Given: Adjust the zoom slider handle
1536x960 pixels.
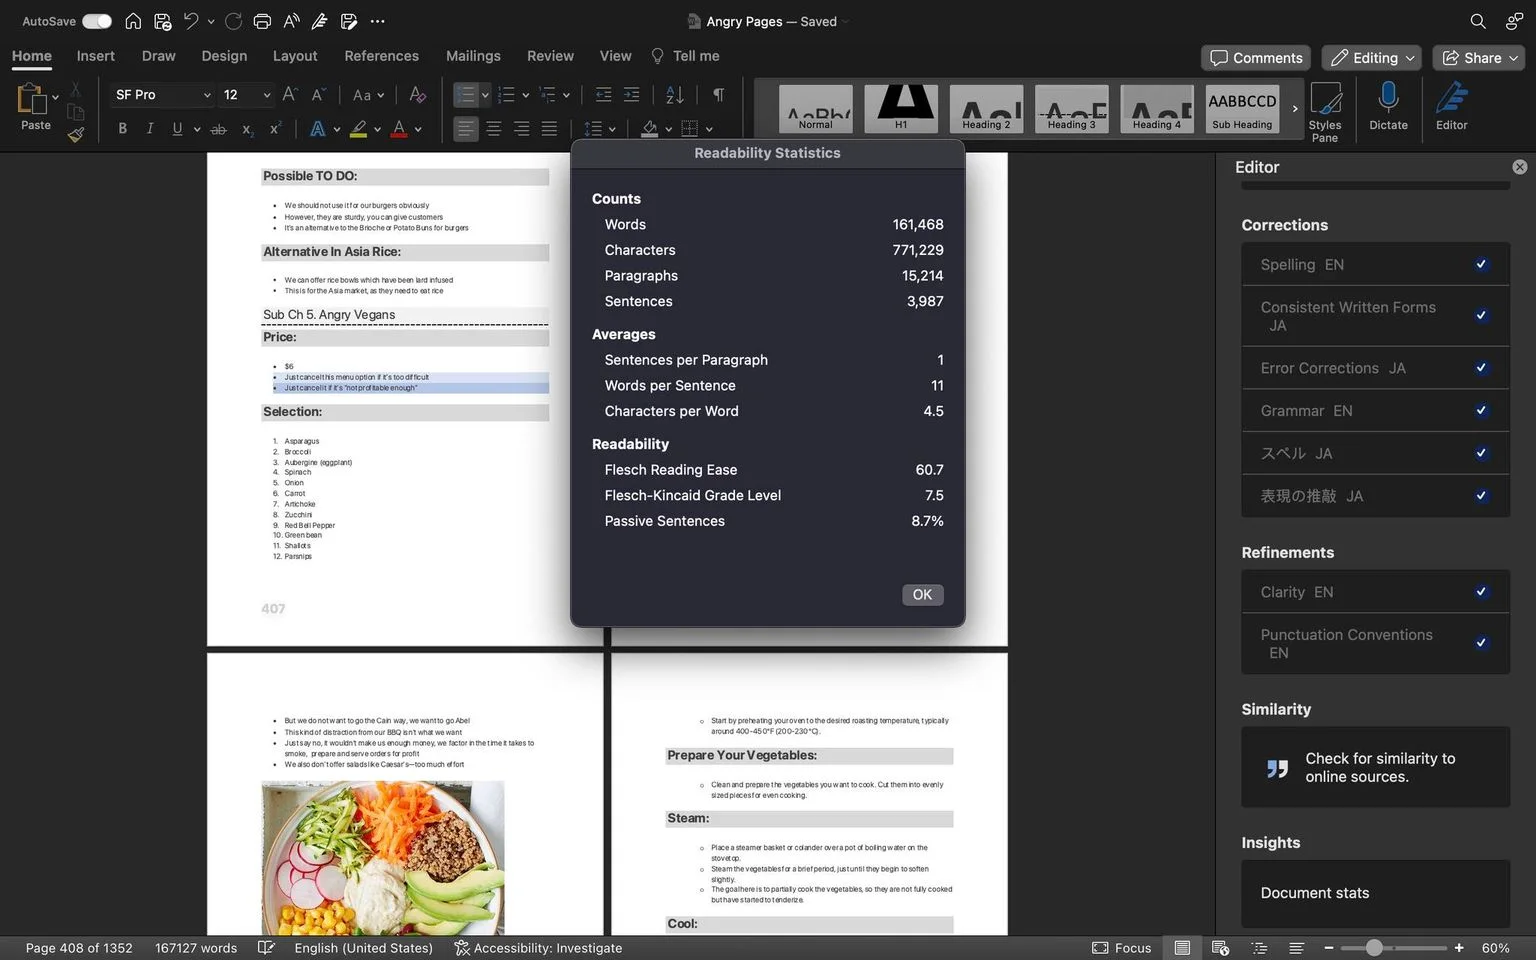Looking at the screenshot, I should tap(1374, 947).
